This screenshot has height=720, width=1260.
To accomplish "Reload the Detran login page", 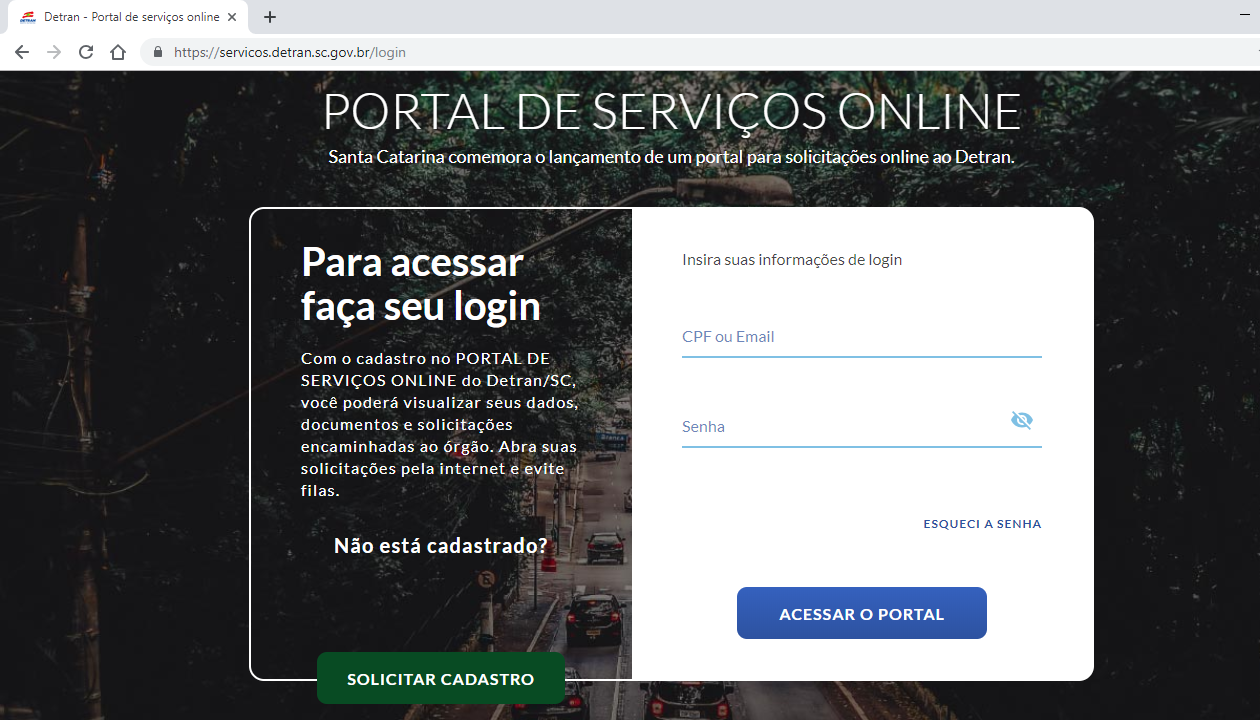I will click(x=85, y=51).
